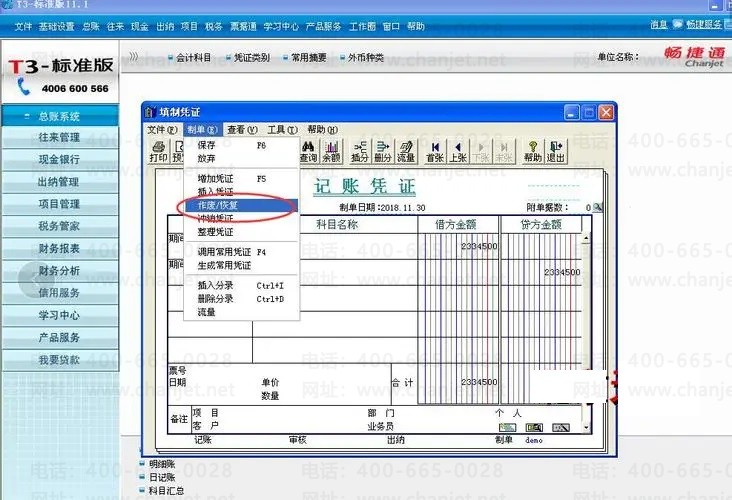Open 往来管理 in the sidebar

(x=60, y=137)
